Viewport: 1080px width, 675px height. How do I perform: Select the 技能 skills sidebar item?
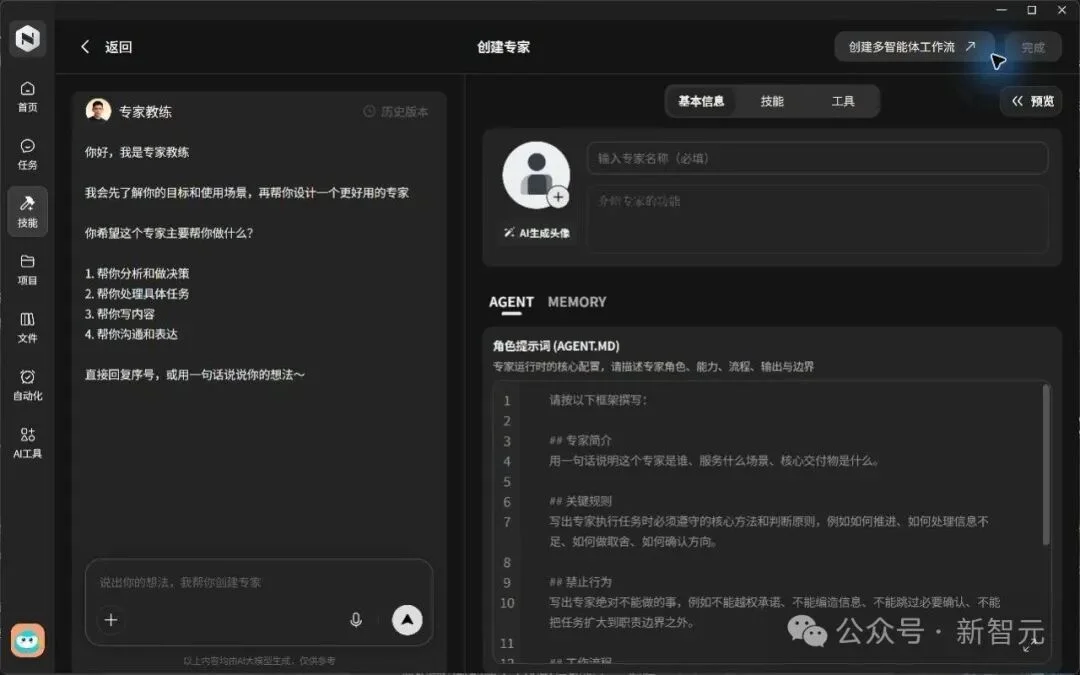28,211
